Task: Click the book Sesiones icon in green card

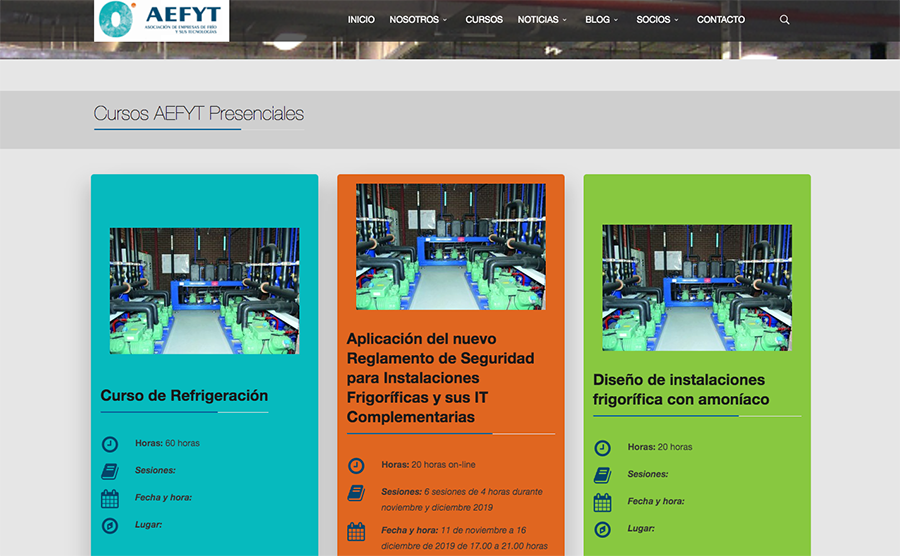Action: (602, 475)
